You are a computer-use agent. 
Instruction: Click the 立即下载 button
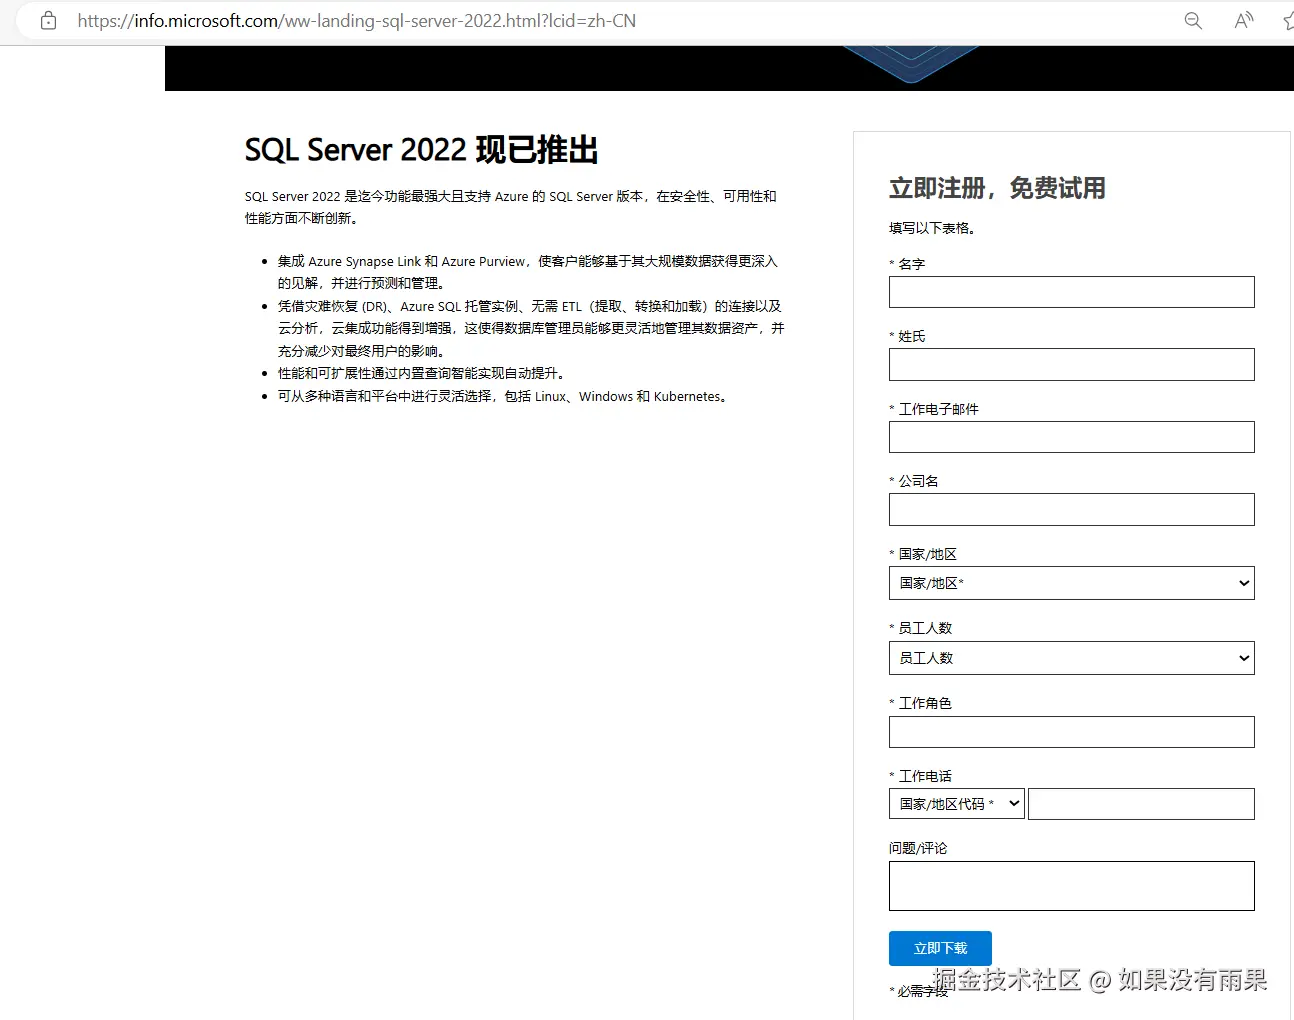pos(940,948)
